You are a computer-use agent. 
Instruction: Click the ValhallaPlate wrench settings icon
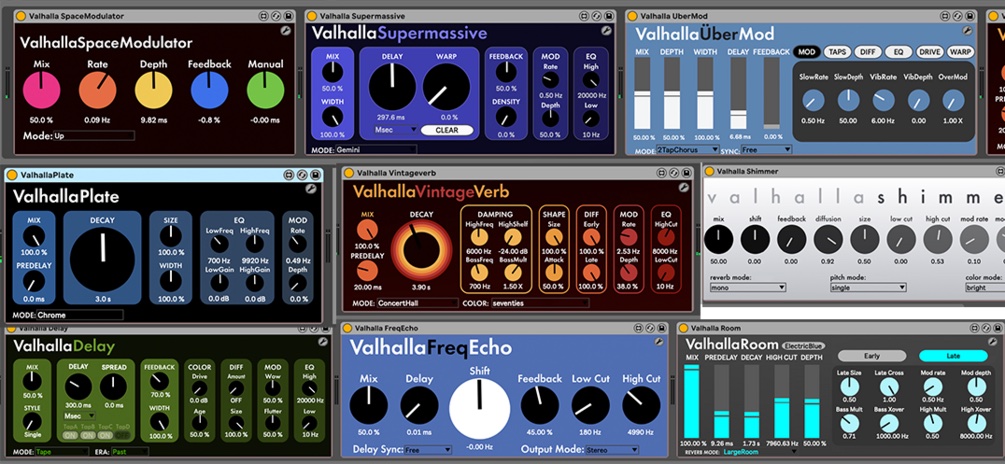(311, 189)
